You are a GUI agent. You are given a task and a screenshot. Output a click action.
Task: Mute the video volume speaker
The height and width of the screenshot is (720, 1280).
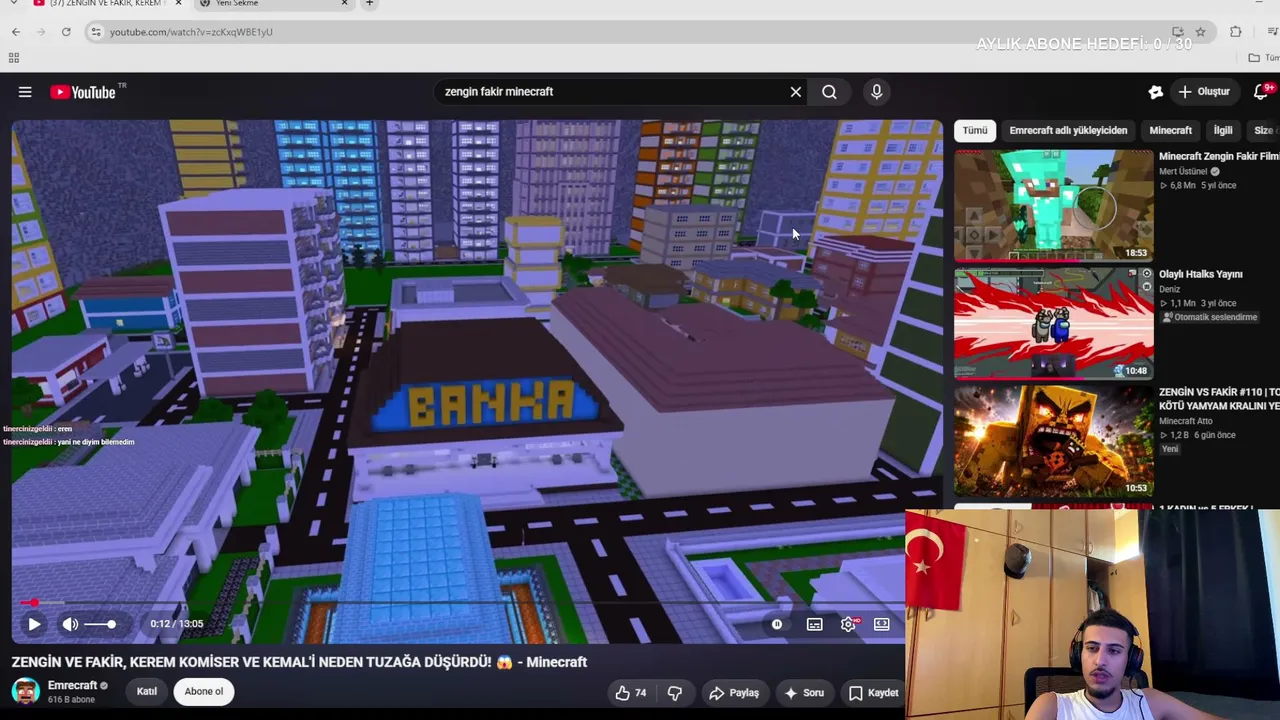(x=70, y=624)
